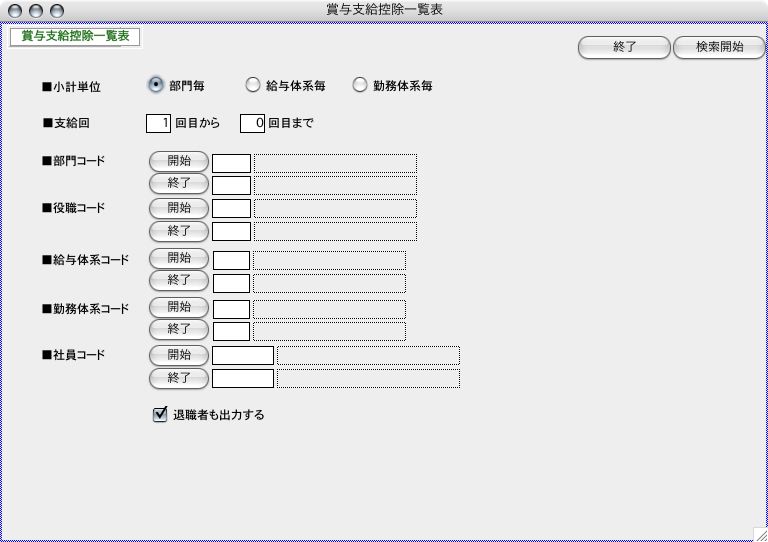The width and height of the screenshot is (768, 542).
Task: Choose the 給与体系毎 subtotal option
Action: point(253,86)
